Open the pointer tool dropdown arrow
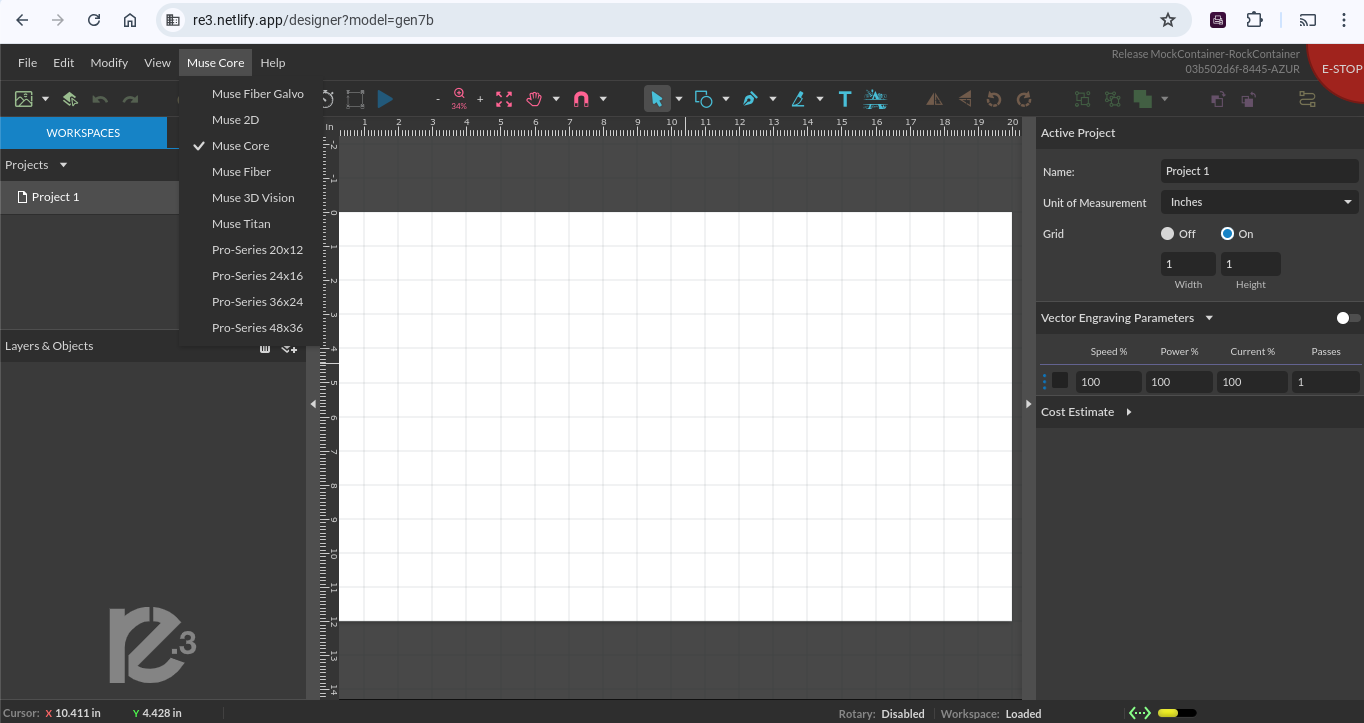Screen dimensions: 1364x723 679,99
